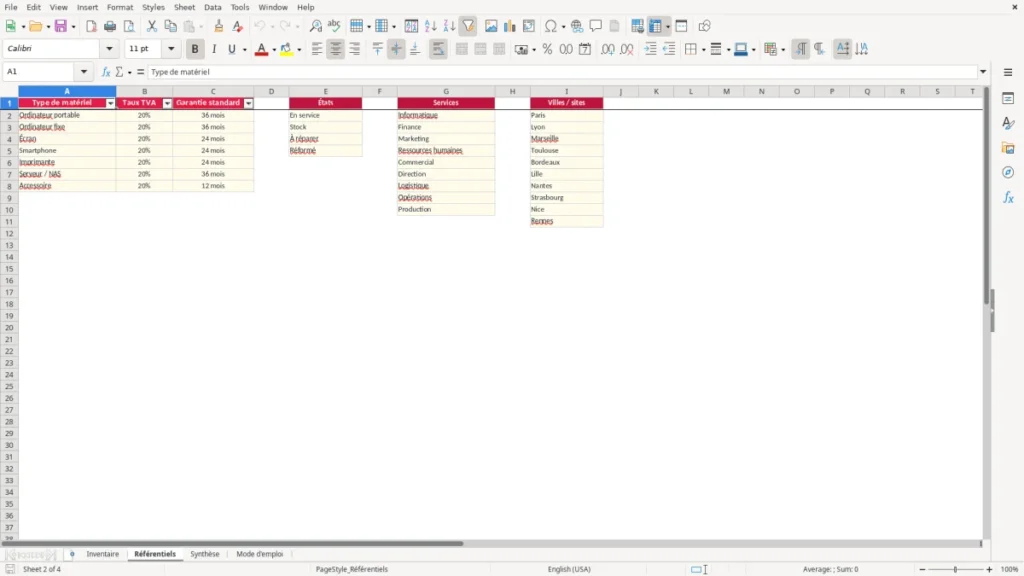Open background color dropdown arrow
The image size is (1024, 576).
(299, 49)
